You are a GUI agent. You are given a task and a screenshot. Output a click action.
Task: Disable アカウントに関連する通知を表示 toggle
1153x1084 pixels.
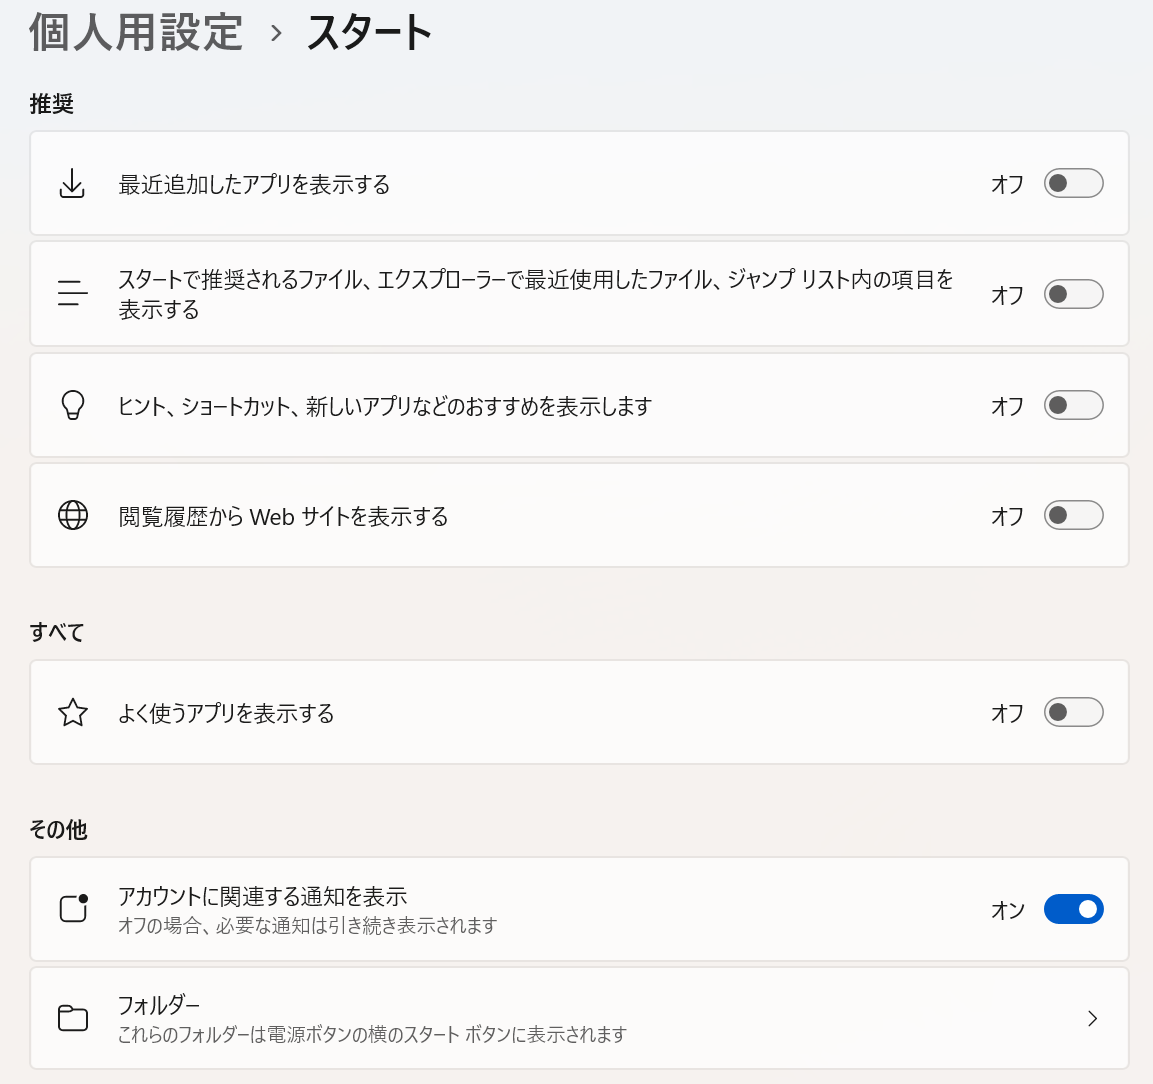1074,909
